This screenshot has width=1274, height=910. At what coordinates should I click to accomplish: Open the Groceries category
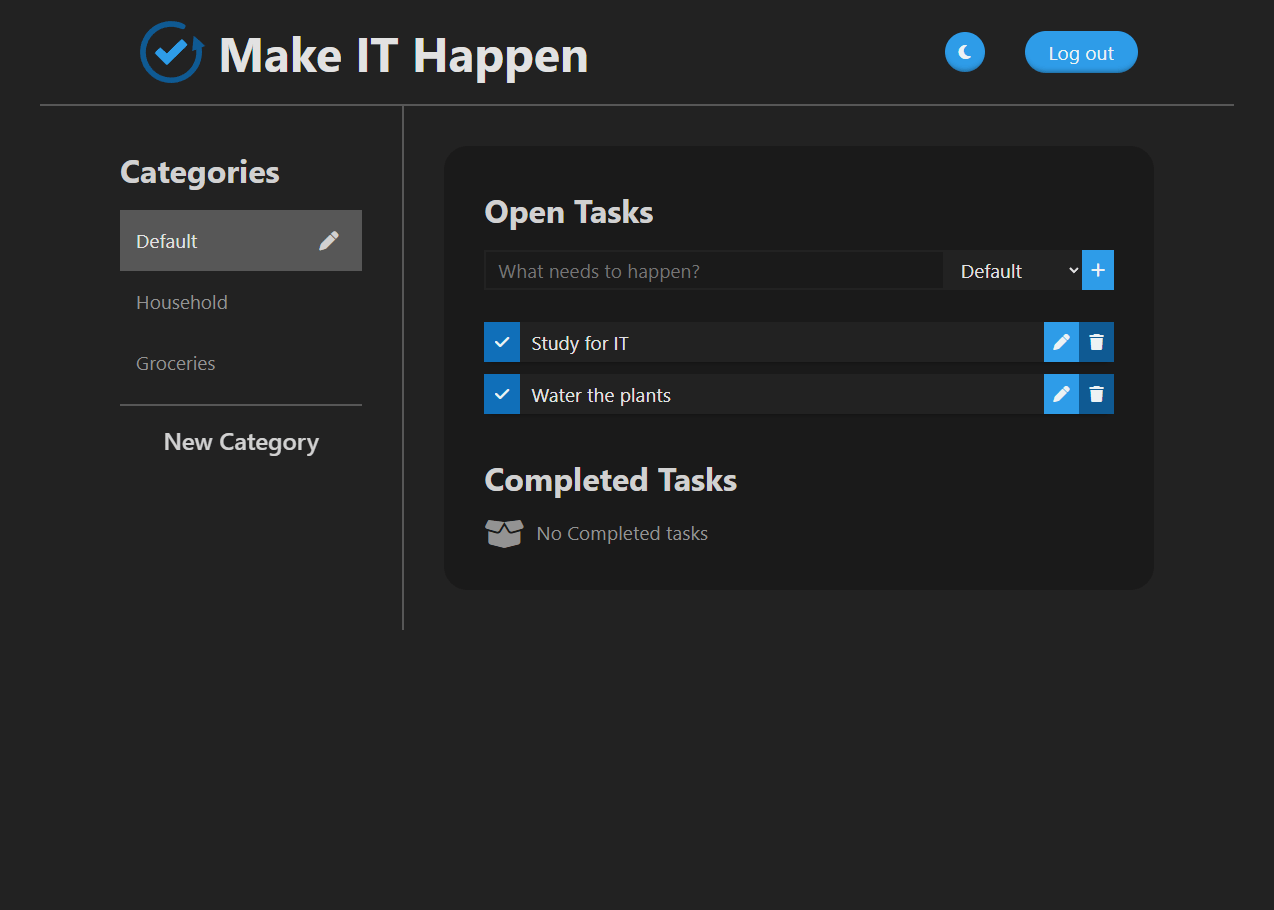175,362
